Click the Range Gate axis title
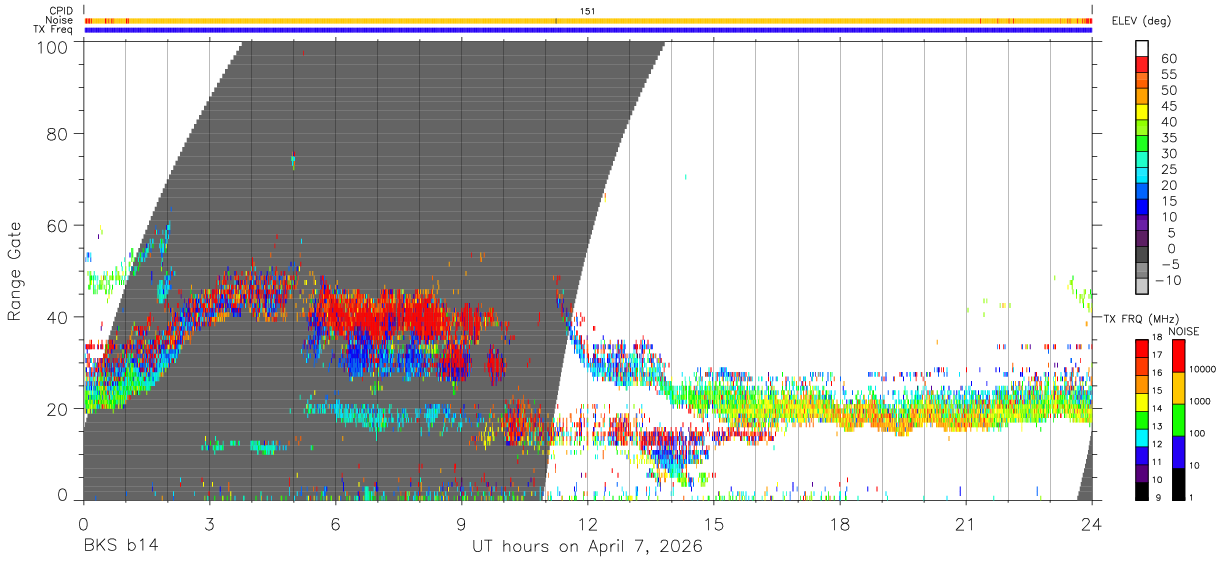This screenshot has height=567, width=1228. click(15, 271)
